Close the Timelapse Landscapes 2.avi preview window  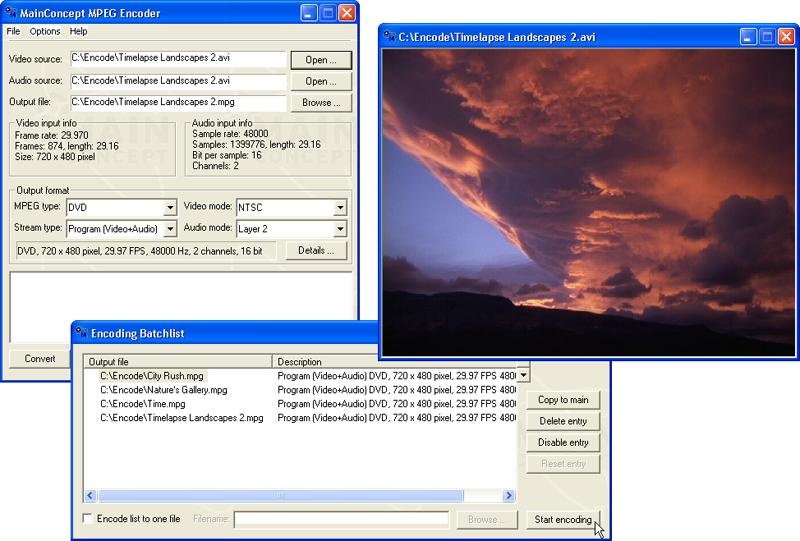786,37
